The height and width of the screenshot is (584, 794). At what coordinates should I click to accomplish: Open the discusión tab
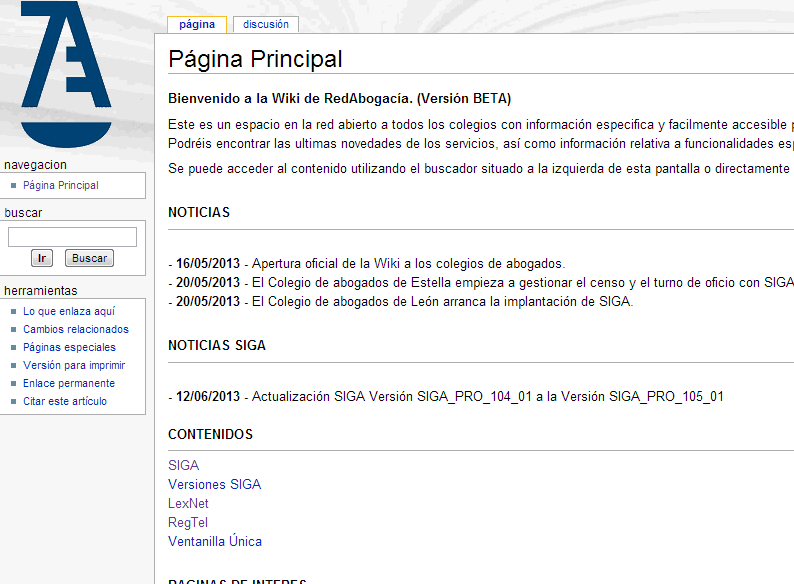coord(266,24)
